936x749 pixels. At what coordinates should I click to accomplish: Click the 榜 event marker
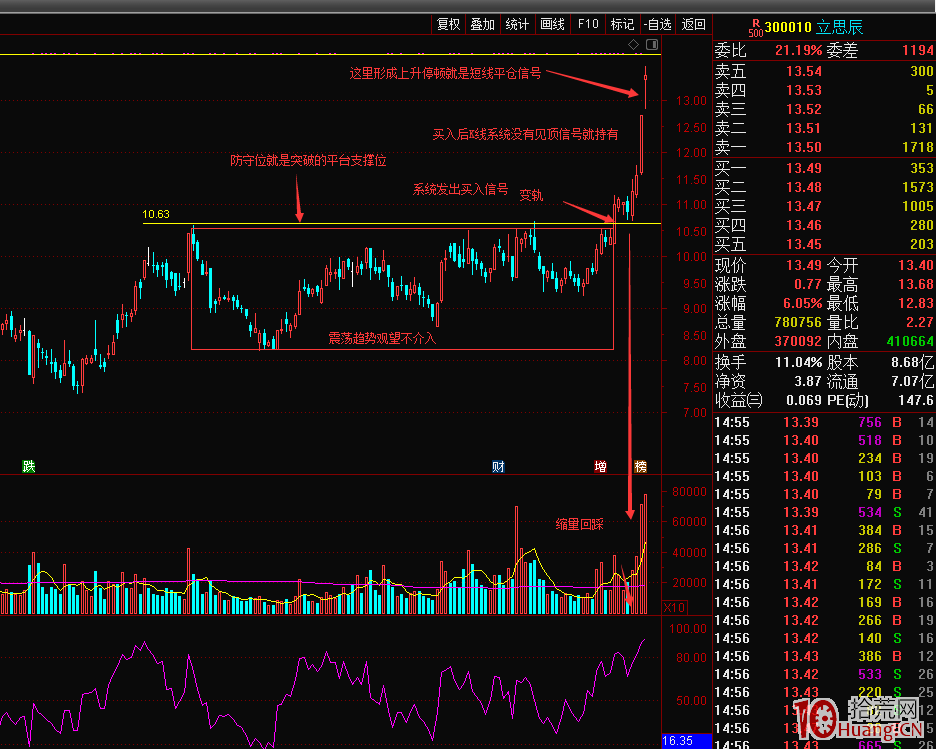[641, 466]
